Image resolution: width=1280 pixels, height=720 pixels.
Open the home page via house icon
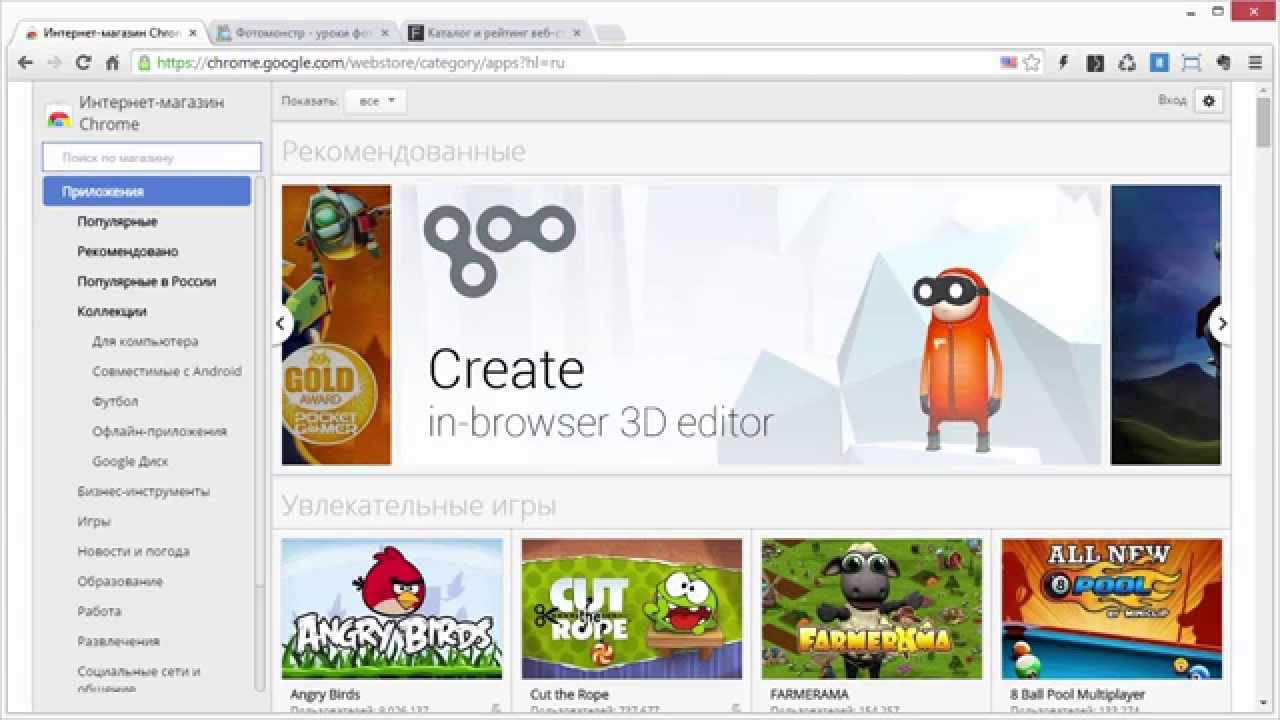pos(112,62)
